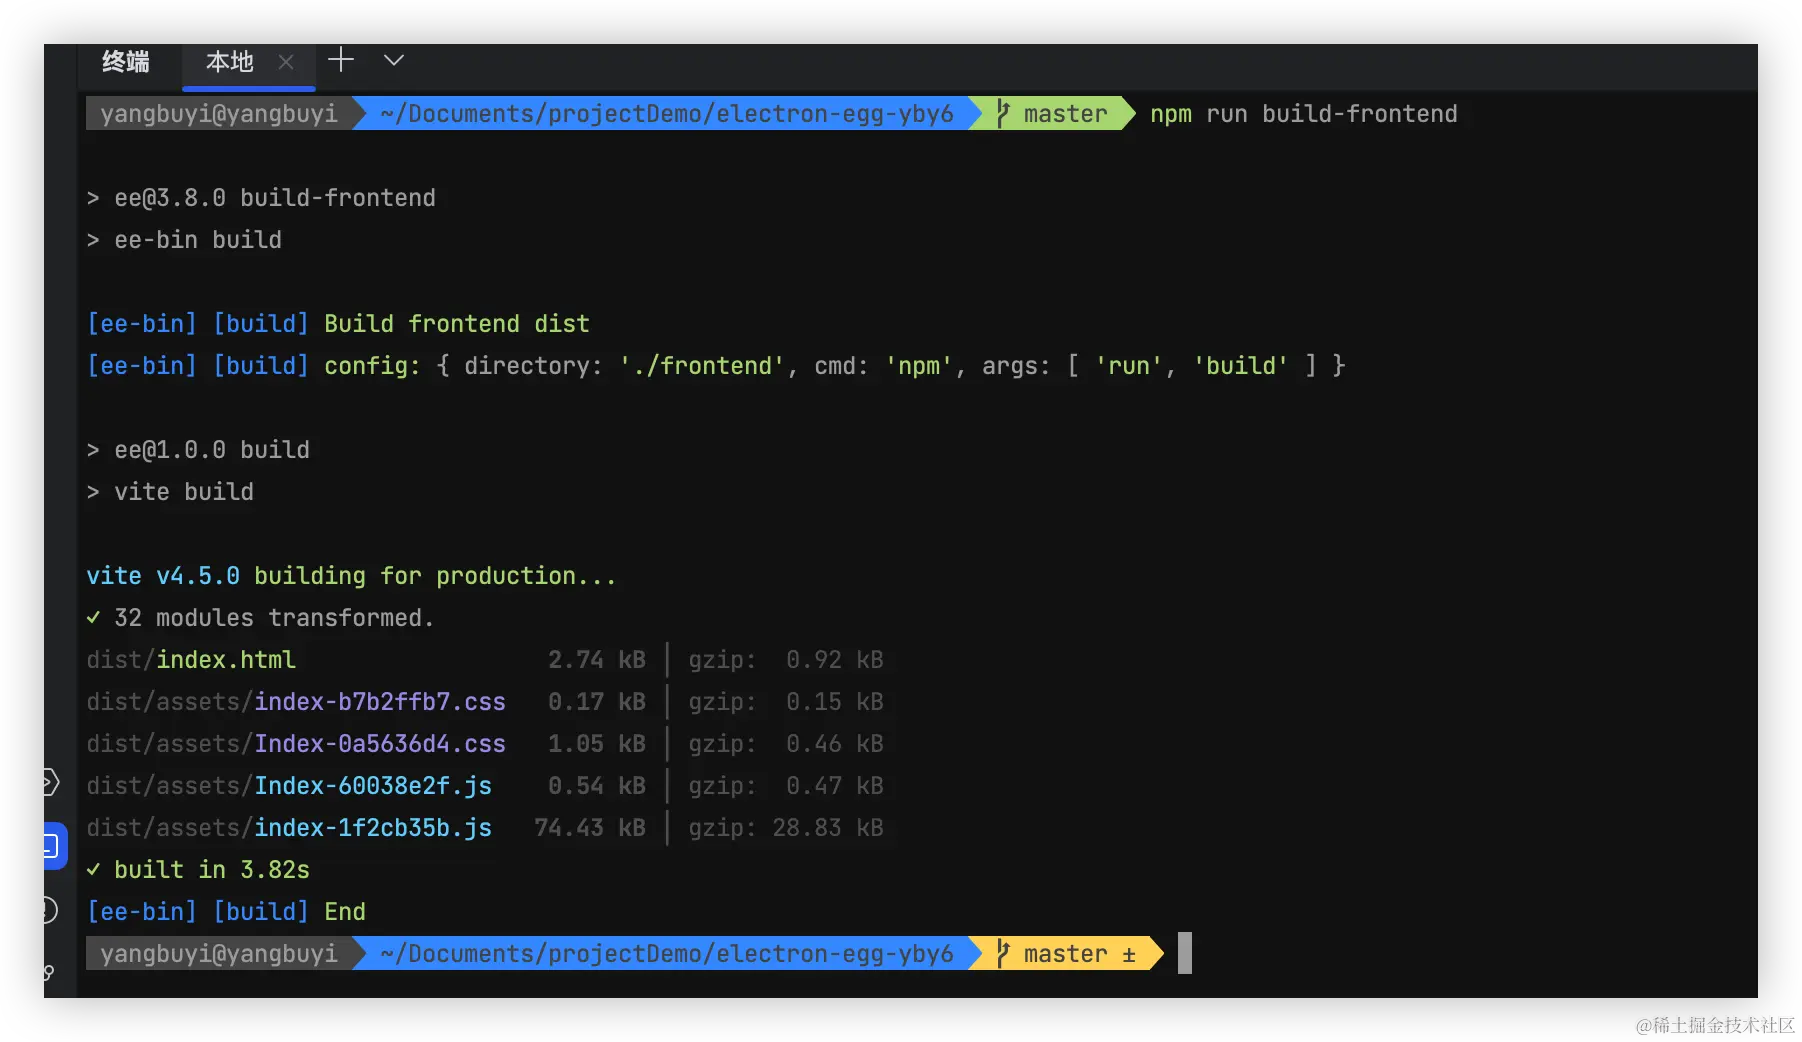Click the 74.43 kB size value
The image size is (1802, 1042).
590,828
